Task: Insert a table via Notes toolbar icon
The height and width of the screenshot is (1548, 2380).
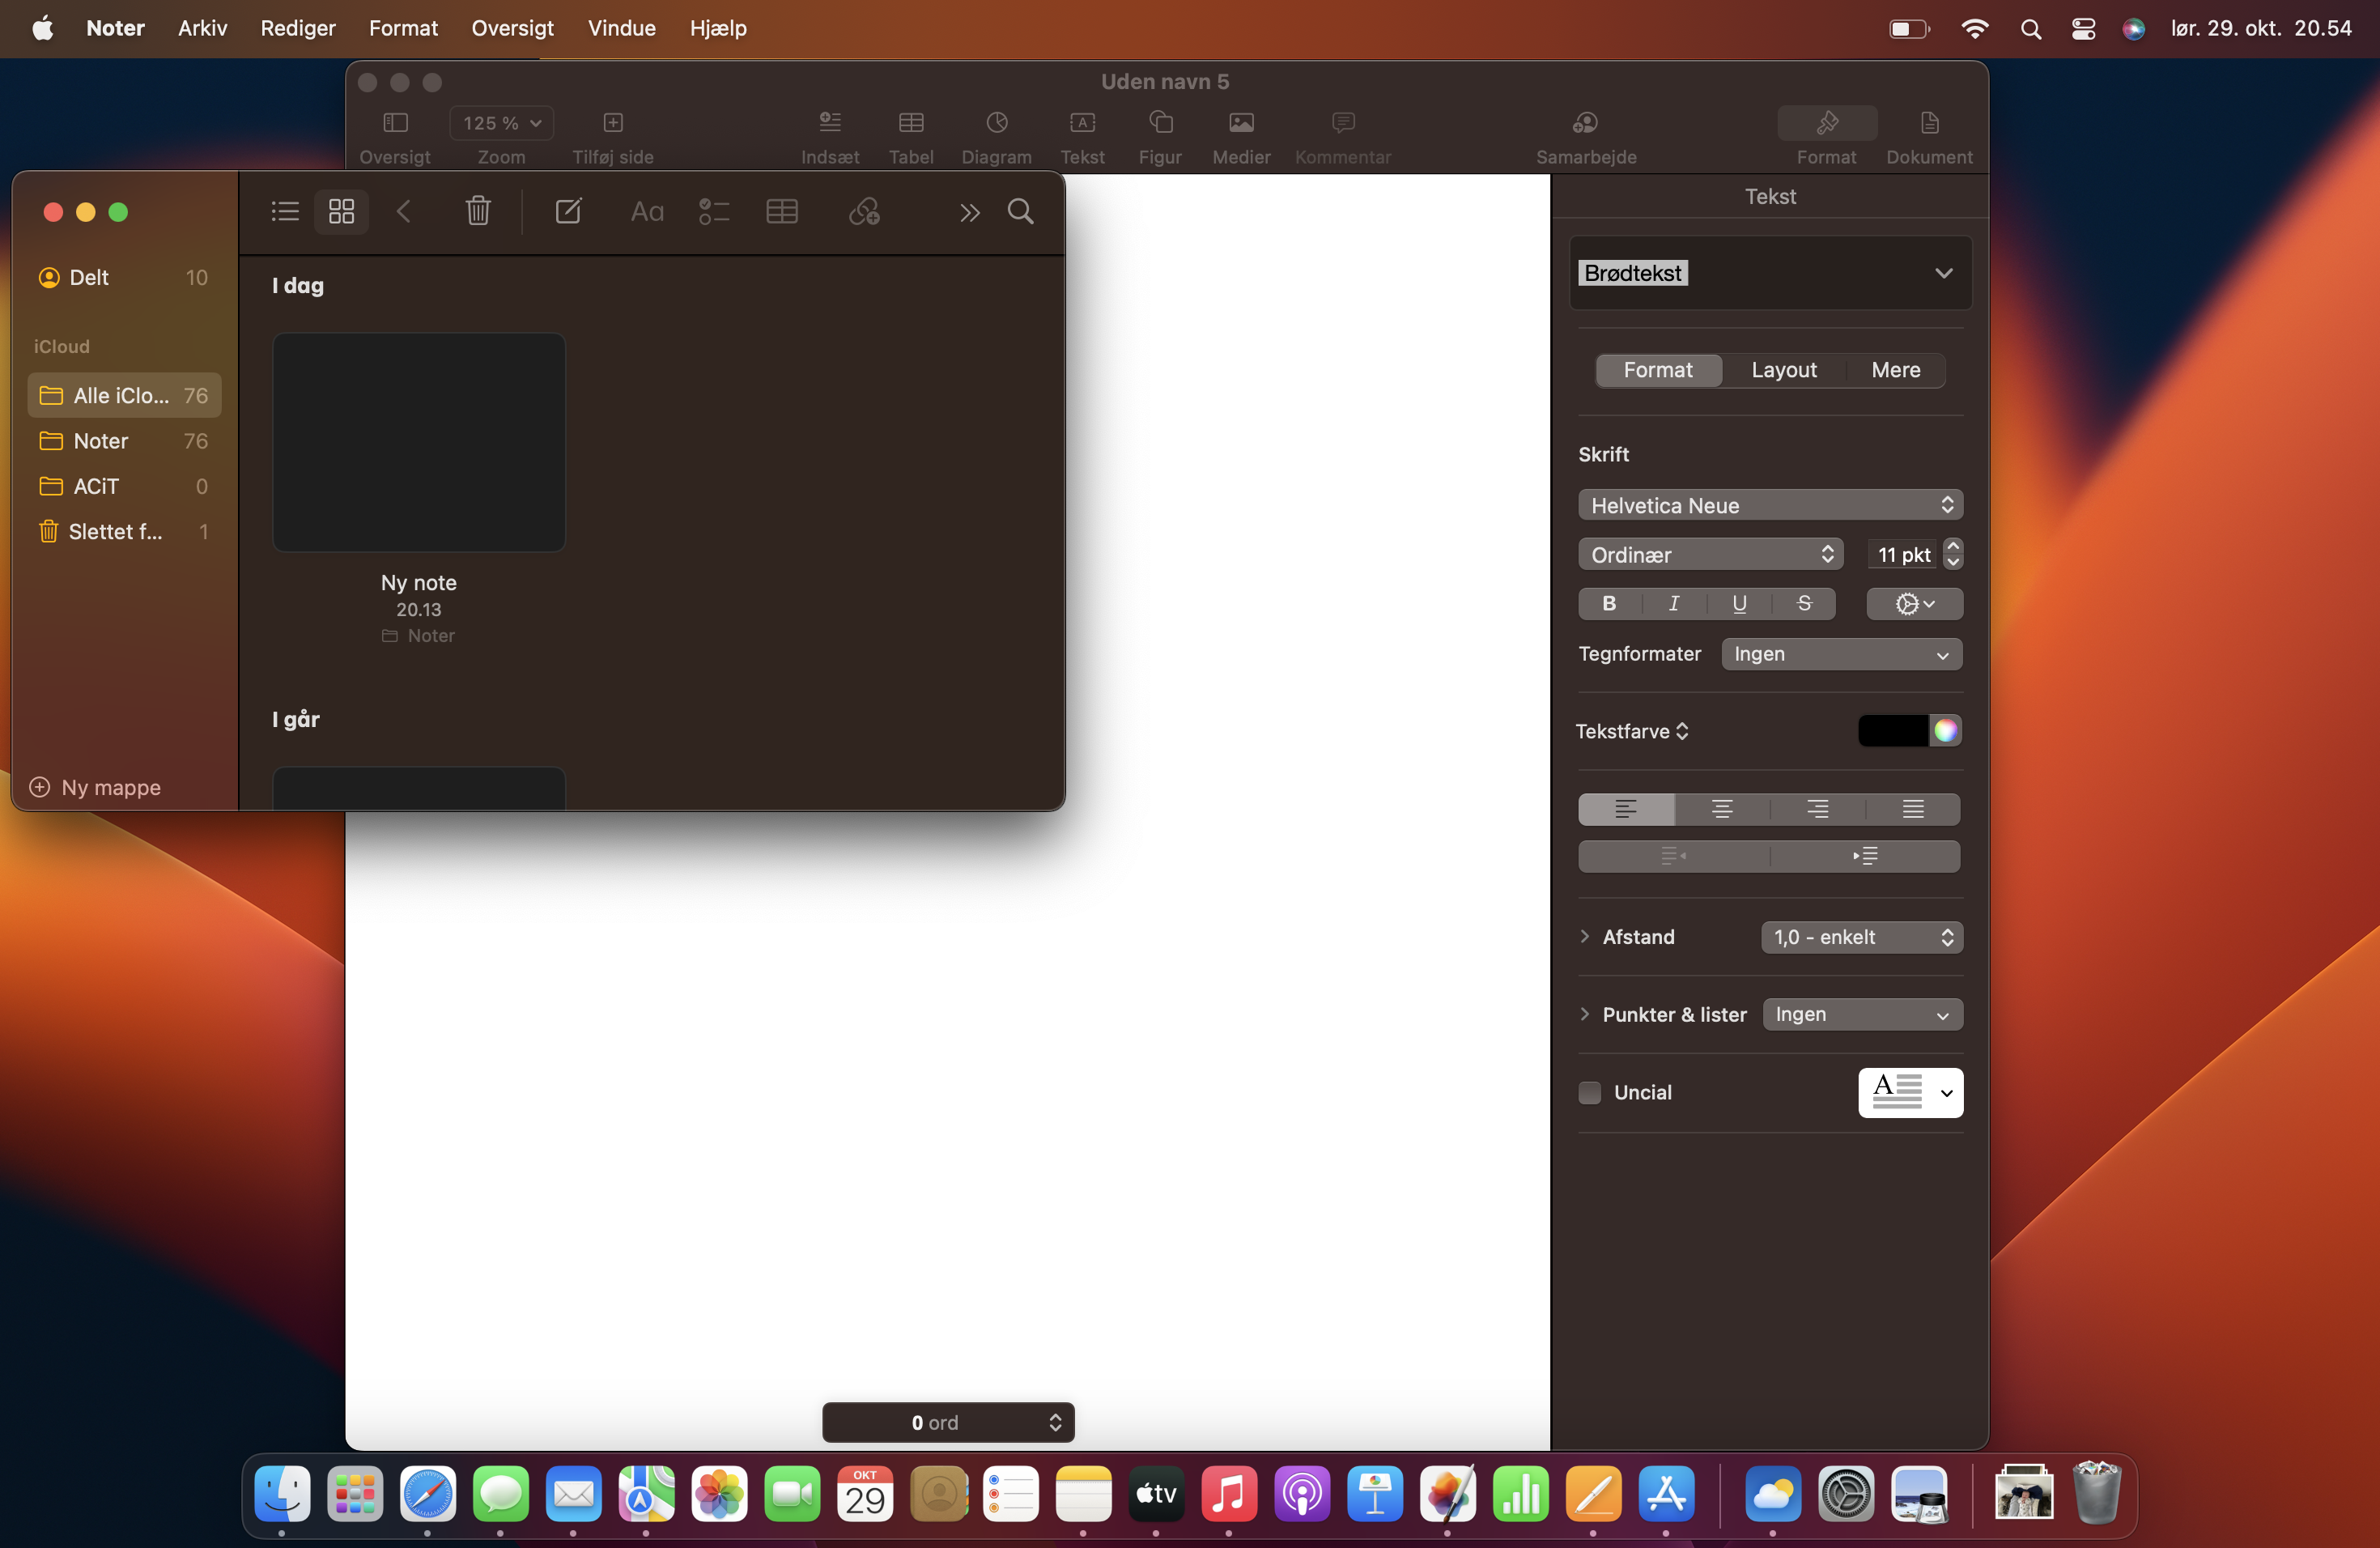Action: [781, 211]
